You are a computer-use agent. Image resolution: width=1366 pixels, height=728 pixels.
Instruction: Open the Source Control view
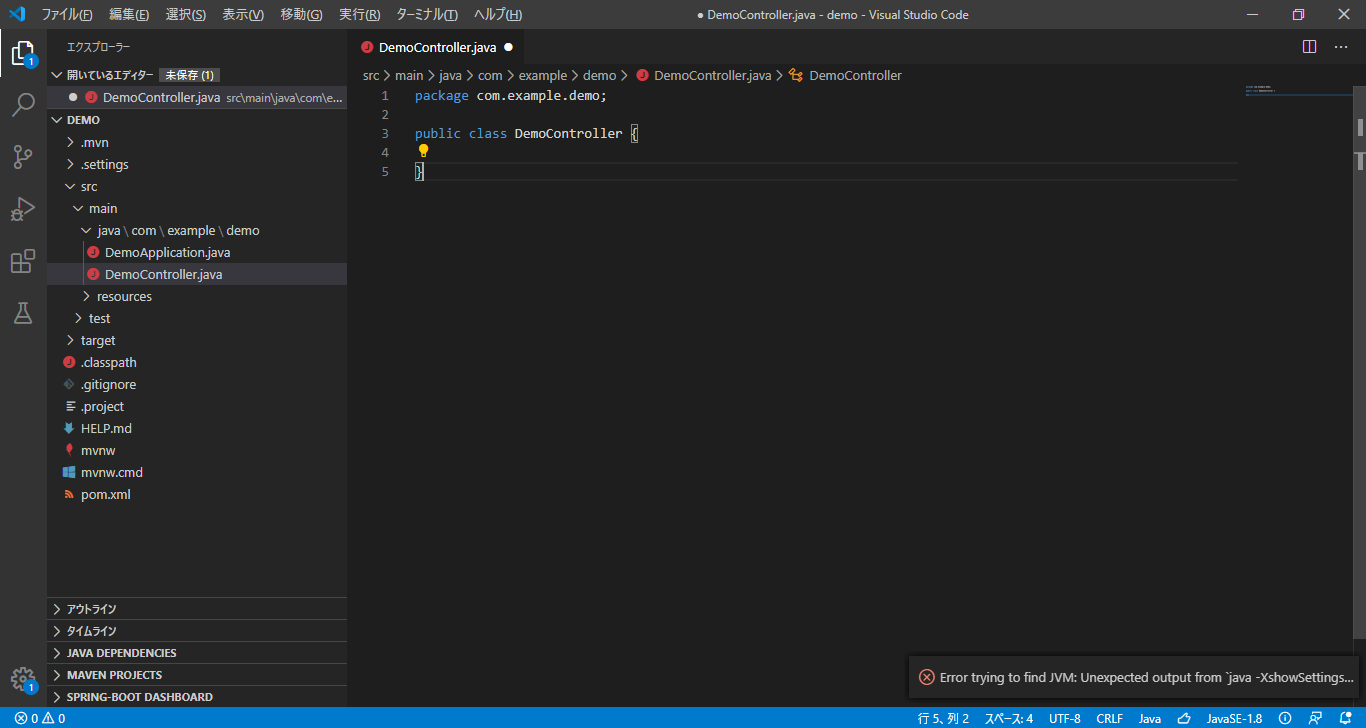[x=23, y=157]
